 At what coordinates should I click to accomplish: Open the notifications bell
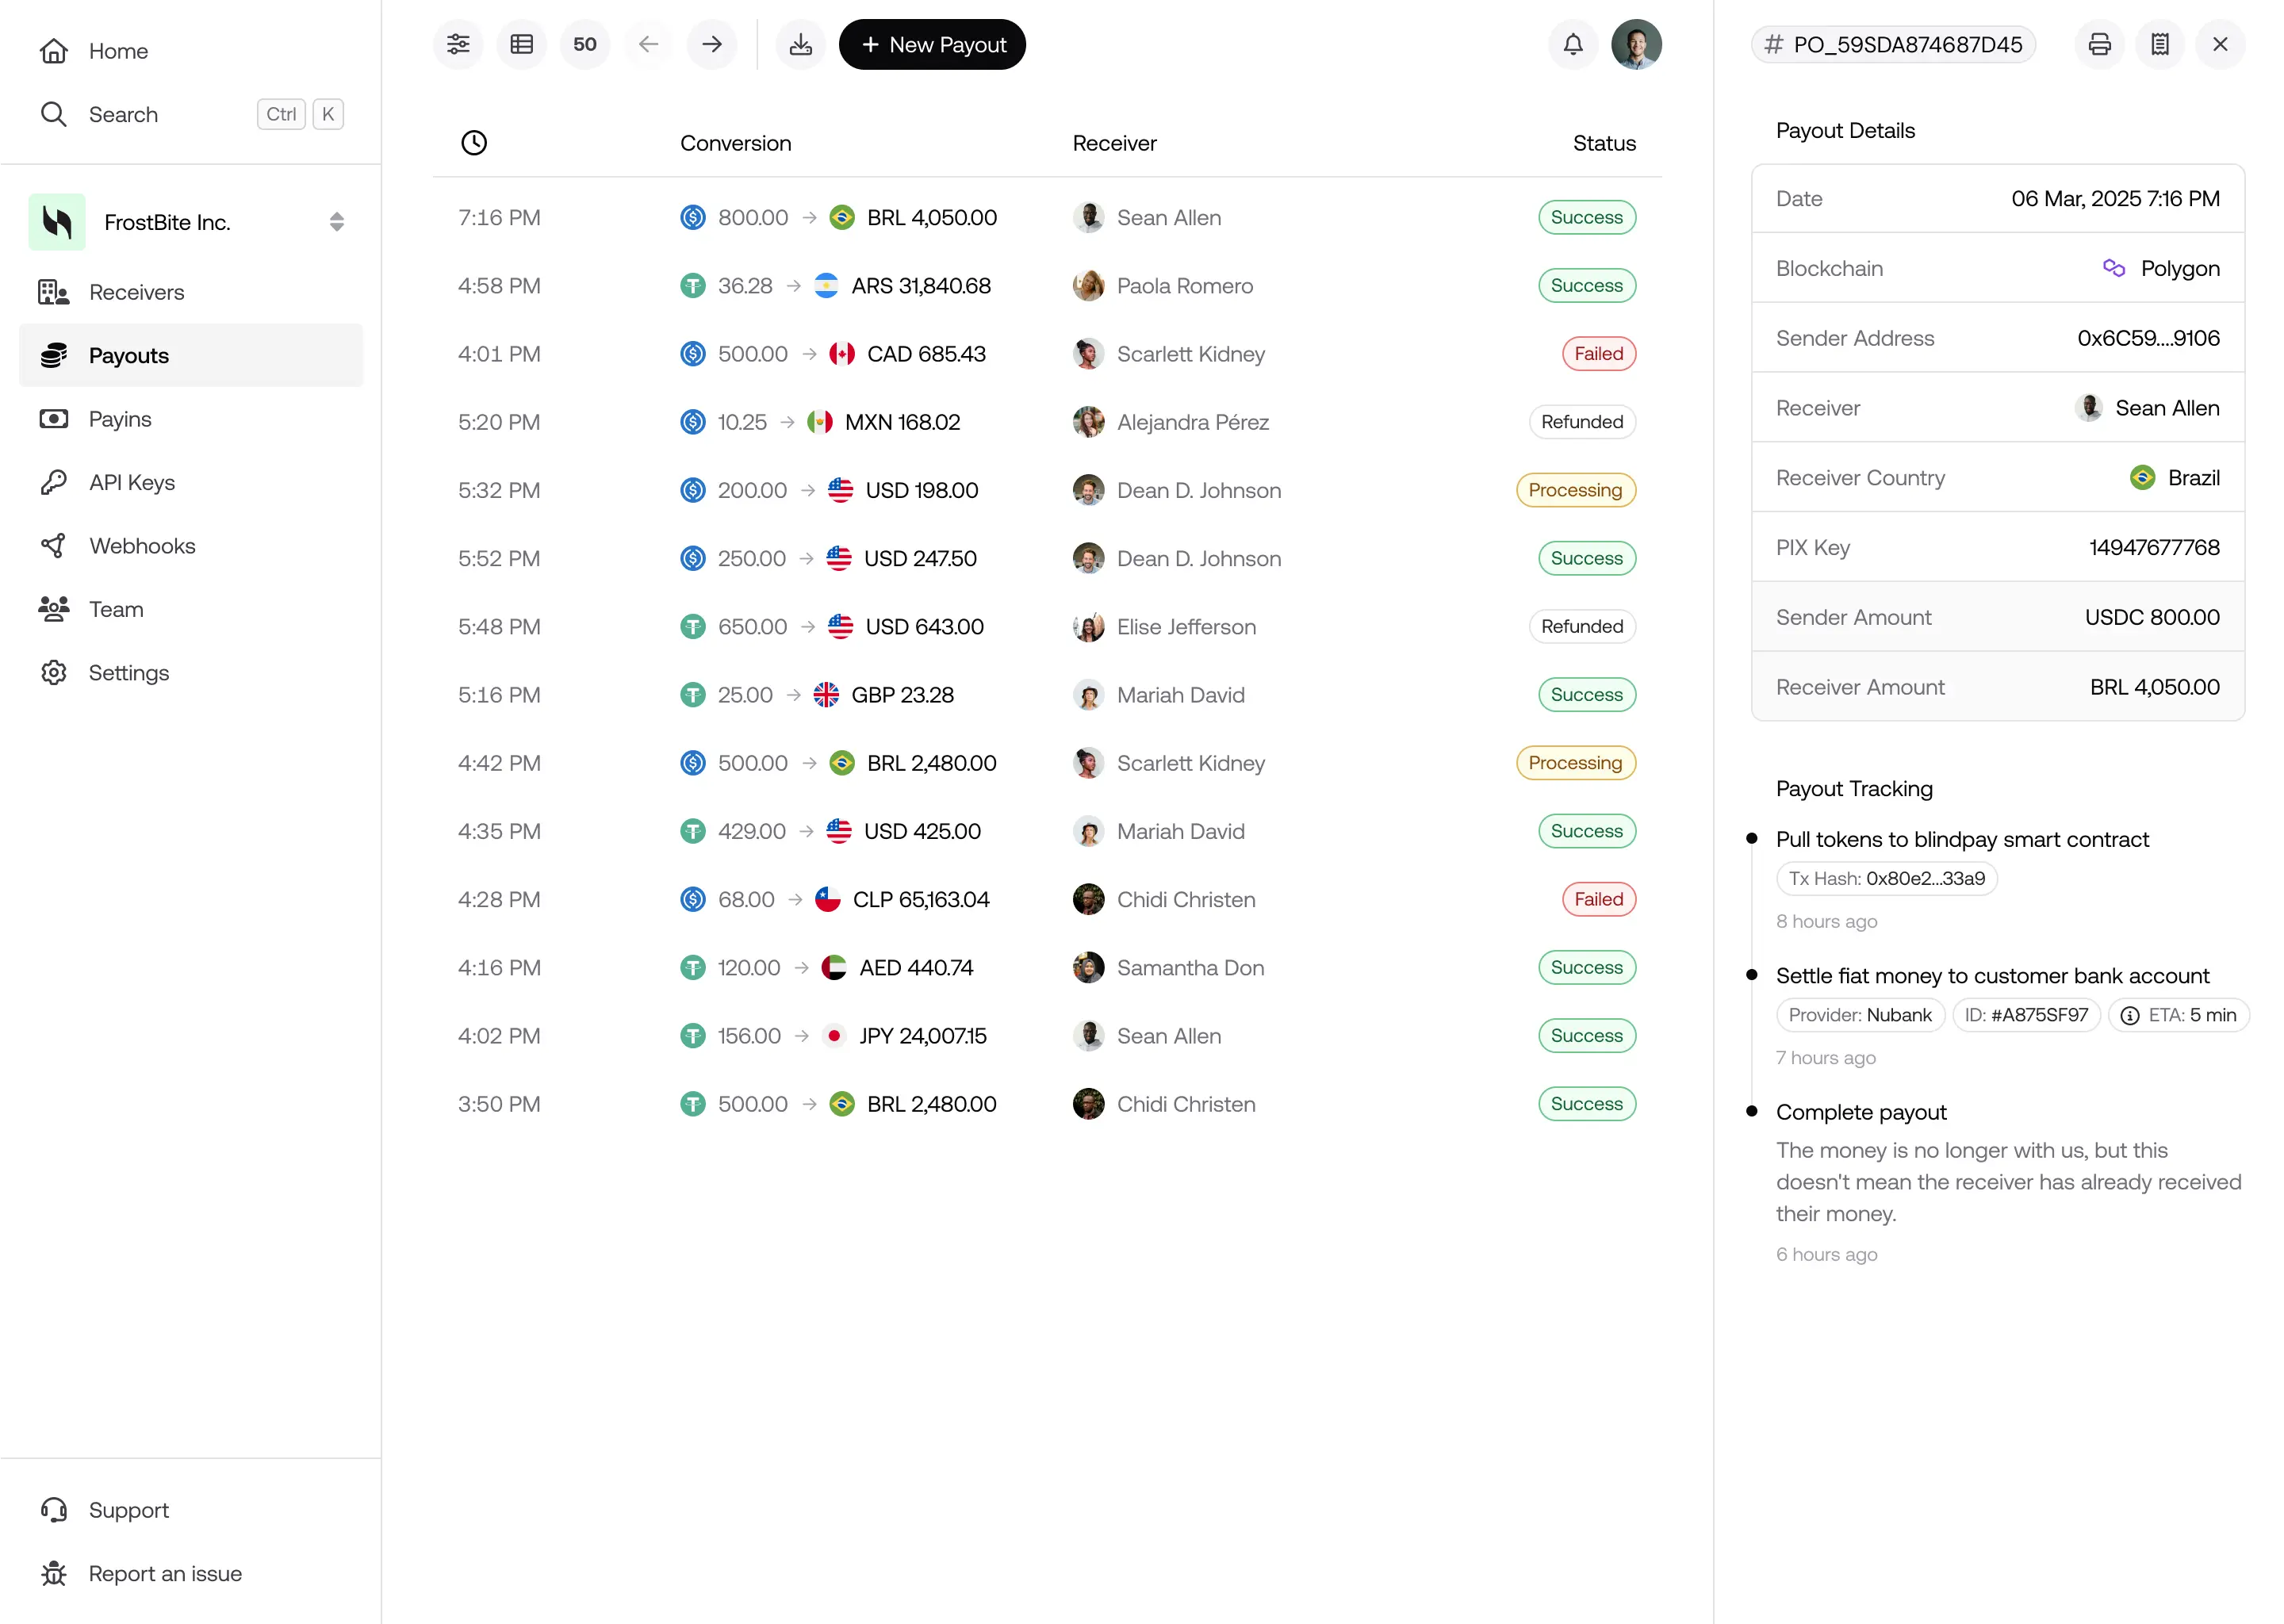click(x=1572, y=44)
